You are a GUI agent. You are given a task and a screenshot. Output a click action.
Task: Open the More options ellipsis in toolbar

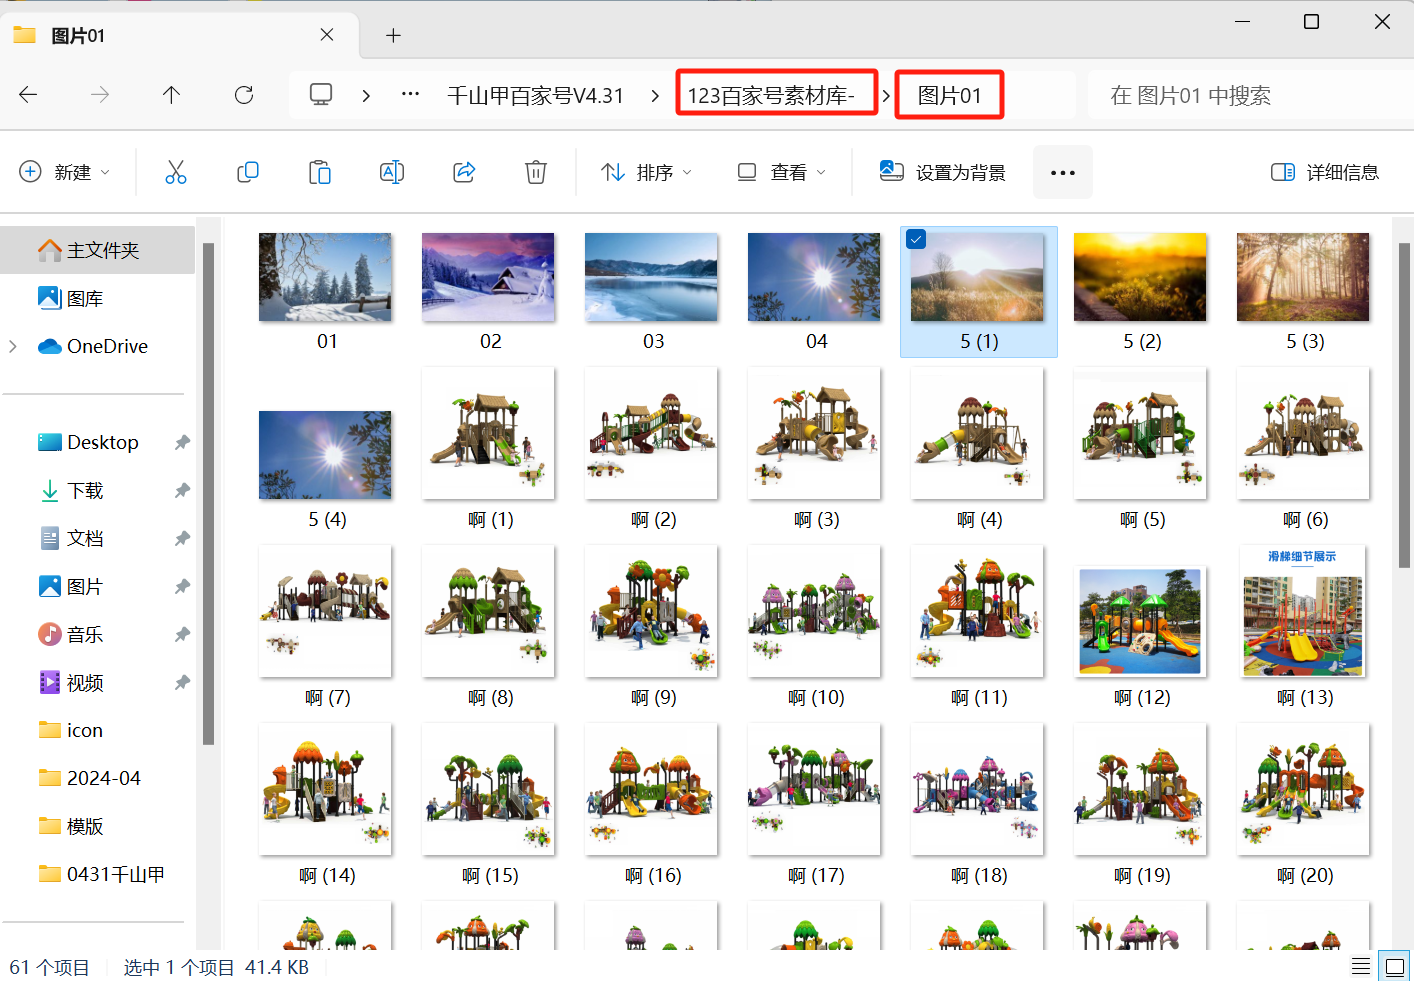click(1063, 172)
